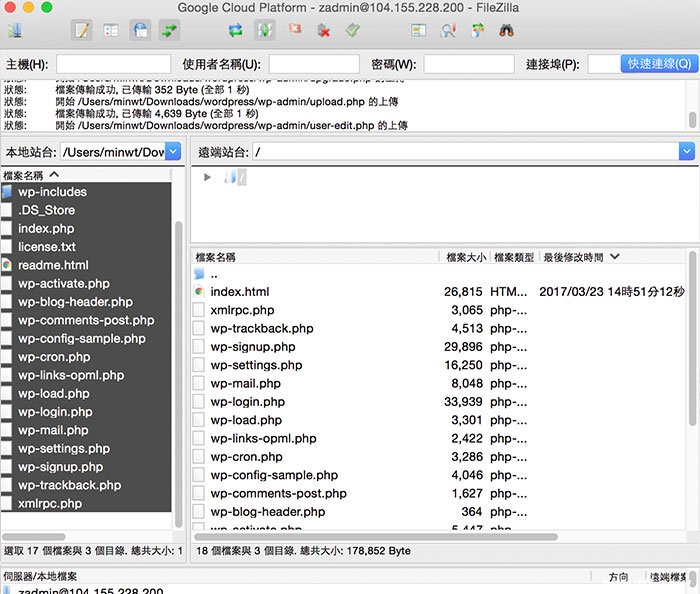Select remote wp-trackback.php file
This screenshot has height=594, width=700.
click(x=439, y=328)
